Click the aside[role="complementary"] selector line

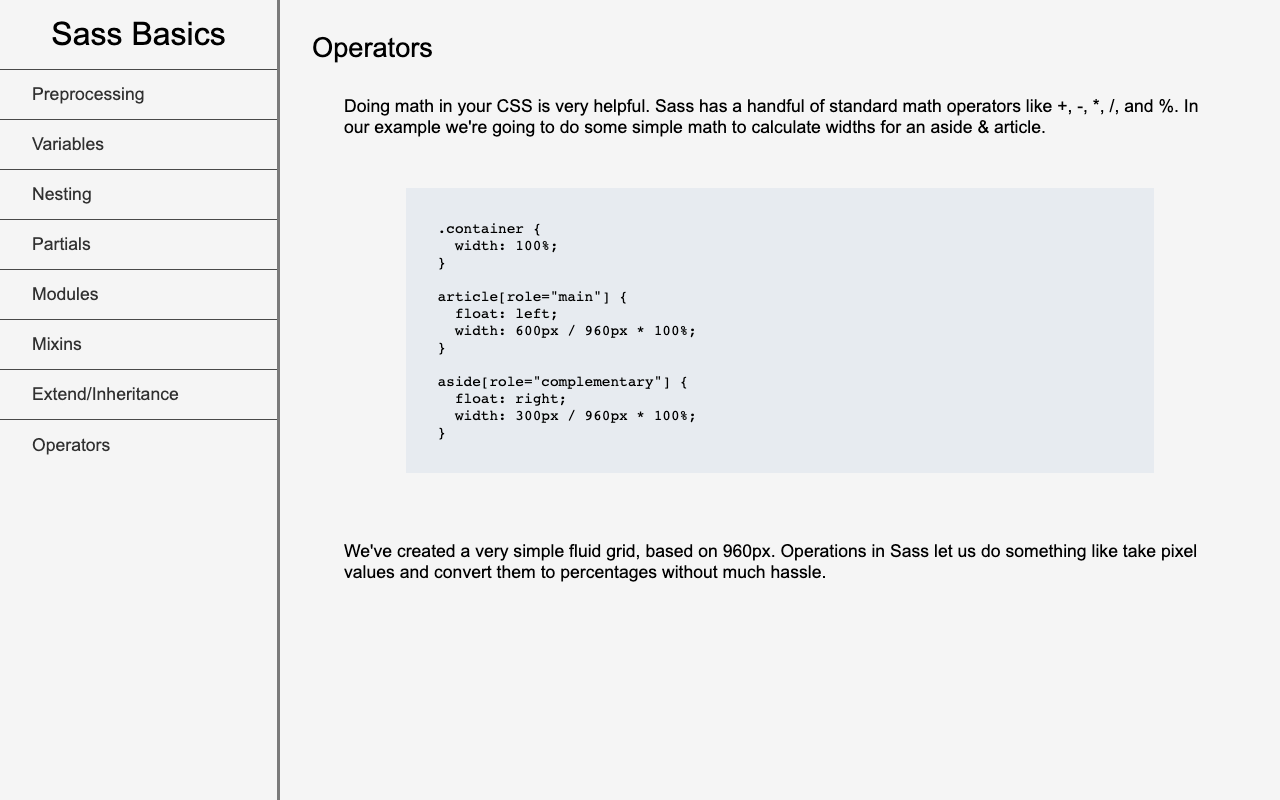562,382
